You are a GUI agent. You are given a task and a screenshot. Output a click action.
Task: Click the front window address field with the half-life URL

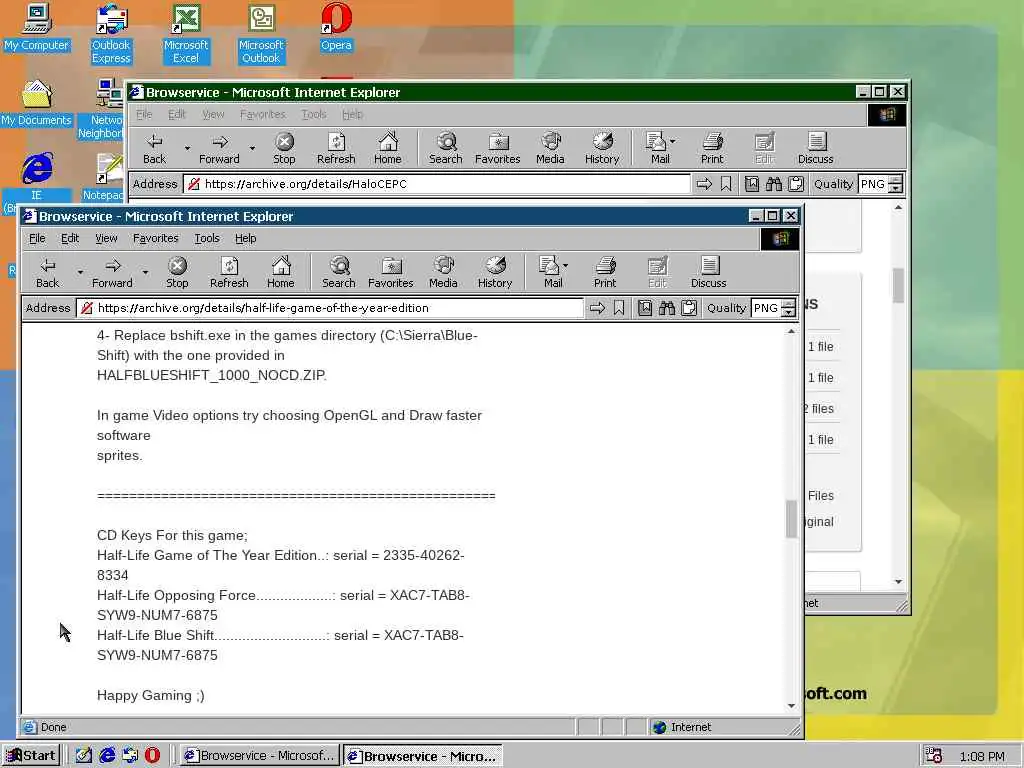[x=330, y=308]
